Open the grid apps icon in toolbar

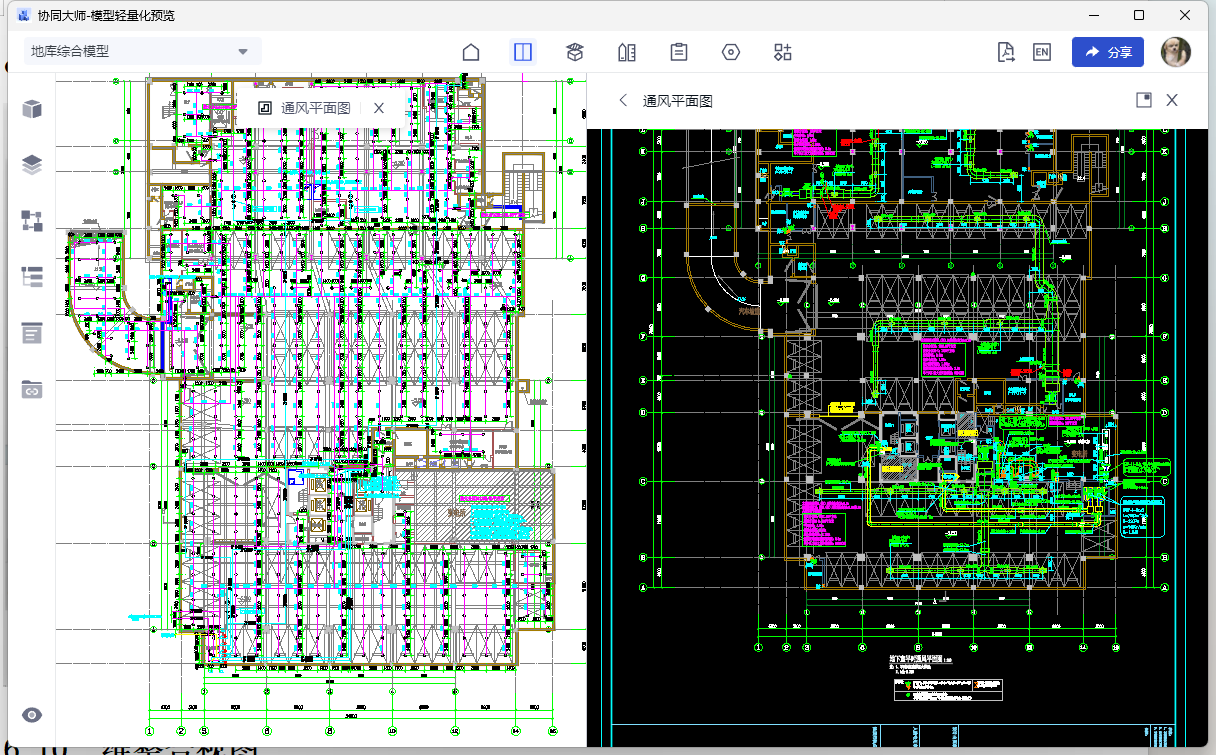click(783, 53)
